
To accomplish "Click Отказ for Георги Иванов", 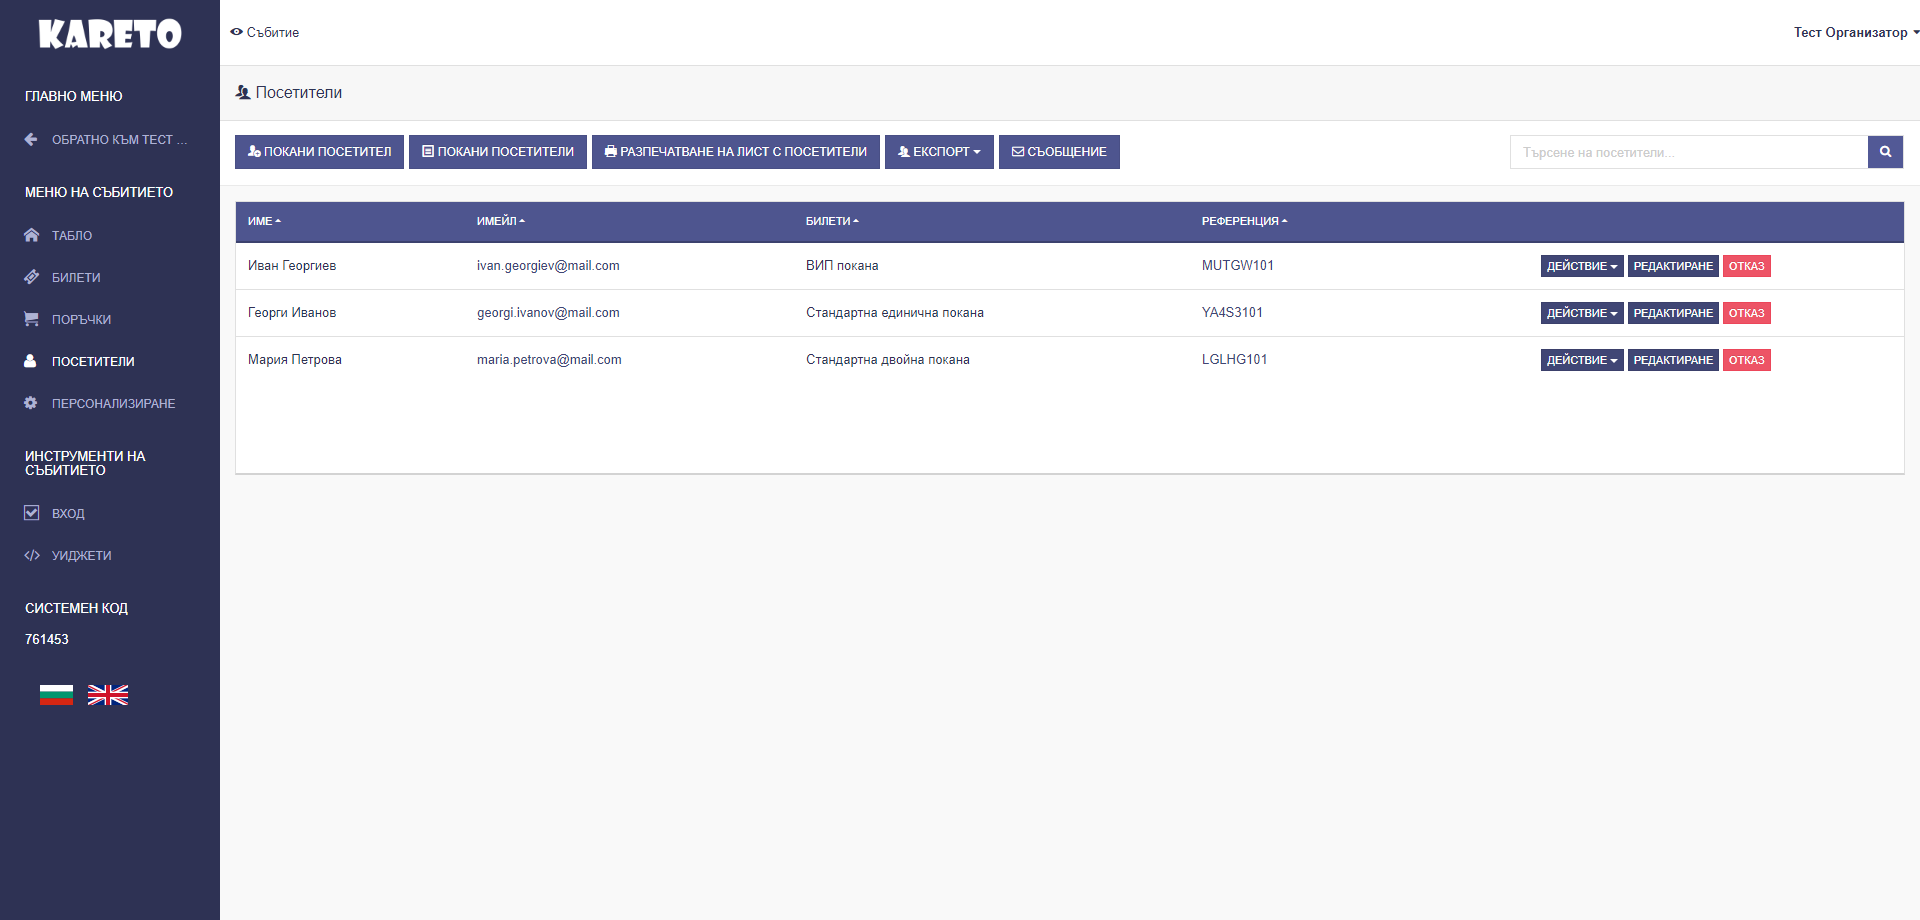I will click(1746, 313).
